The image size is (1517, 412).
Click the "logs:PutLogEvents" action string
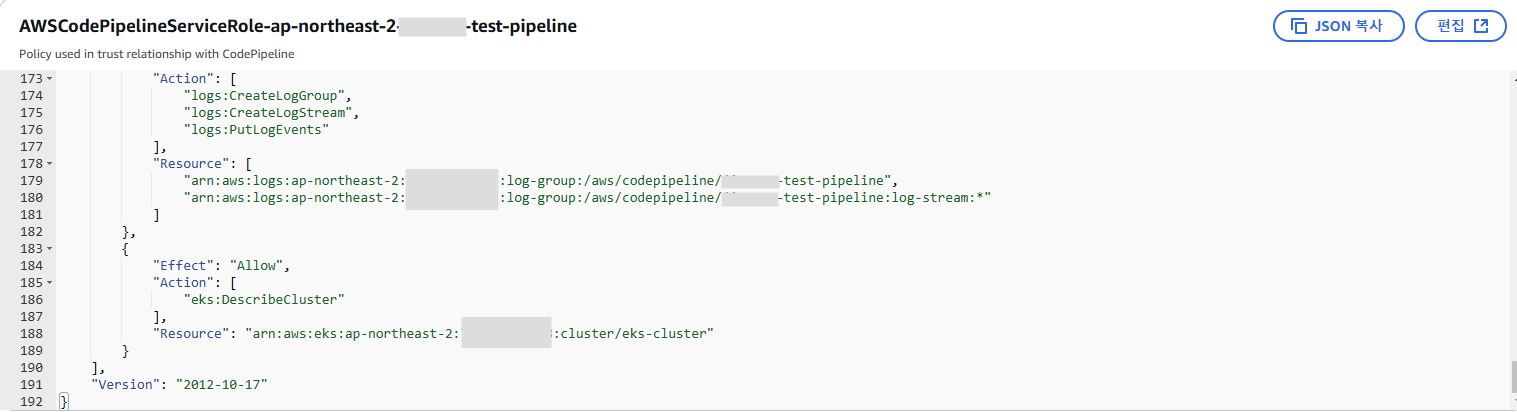point(256,129)
